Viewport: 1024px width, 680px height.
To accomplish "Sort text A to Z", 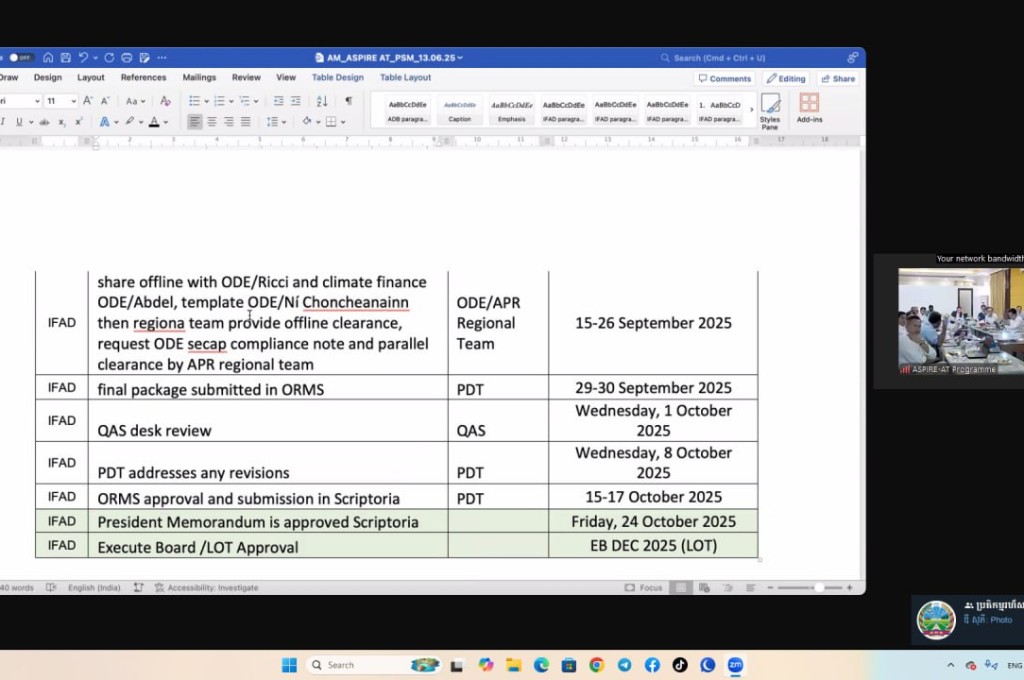I will [x=322, y=101].
